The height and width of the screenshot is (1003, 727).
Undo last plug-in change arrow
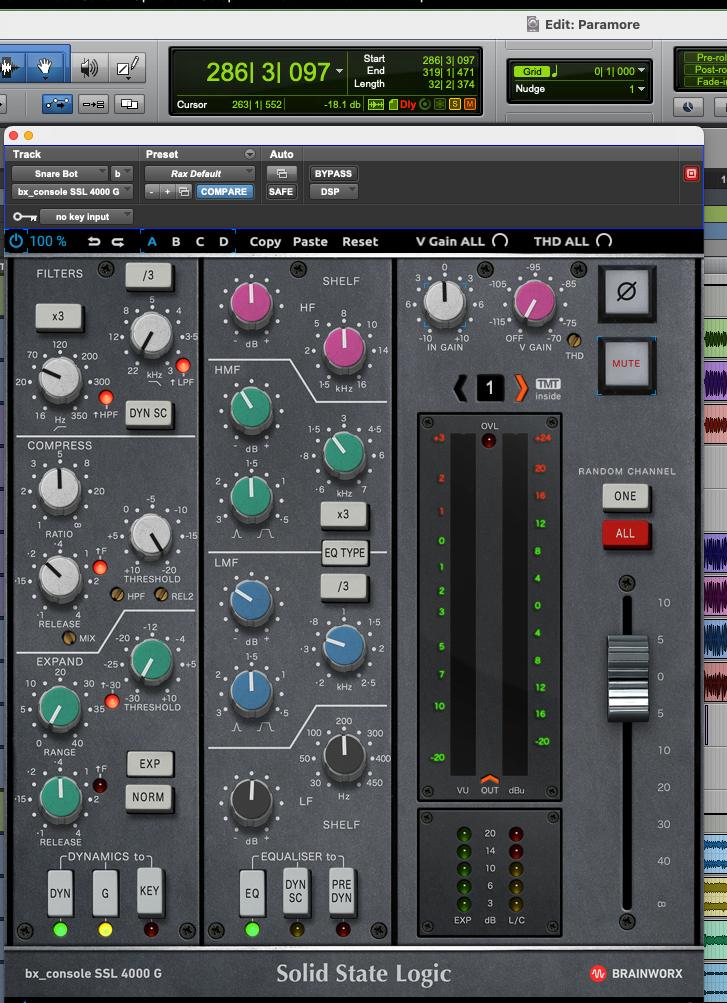point(94,242)
